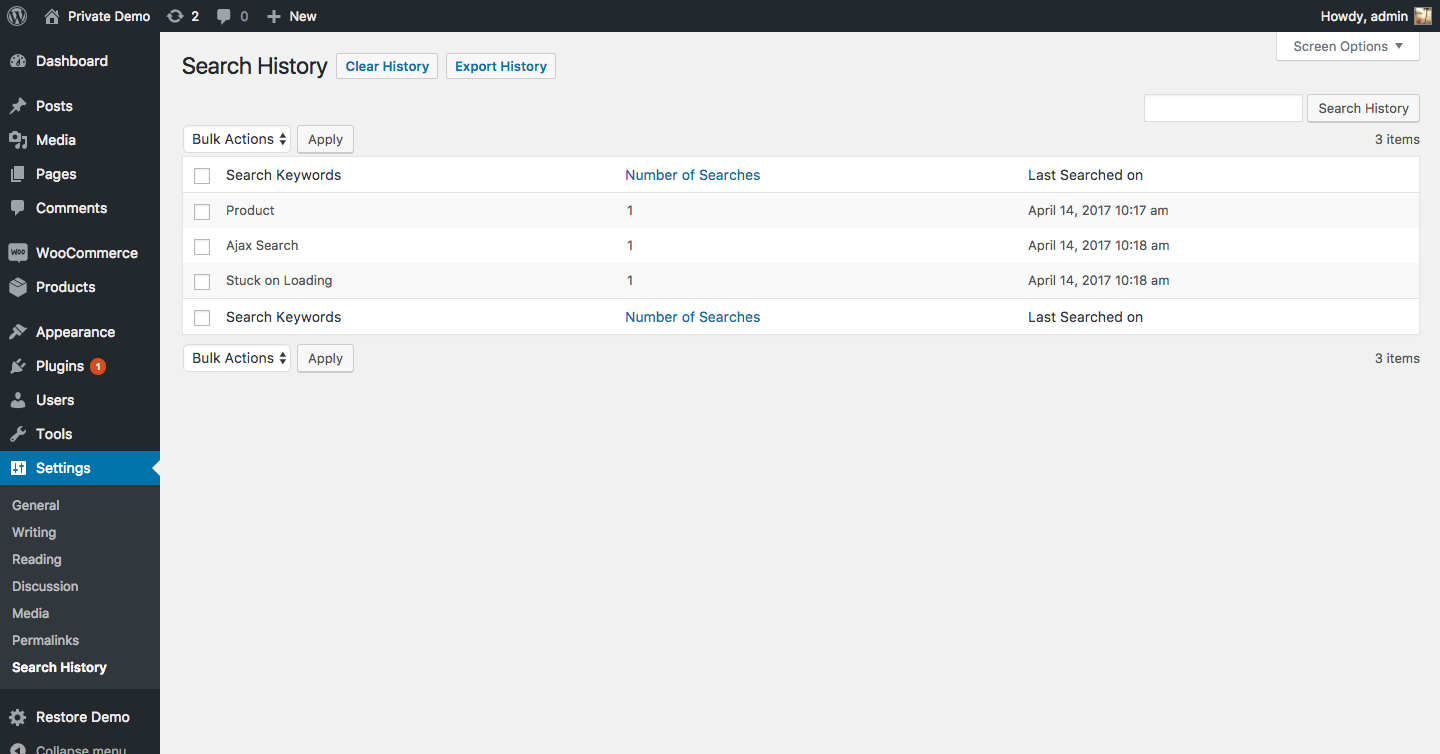Click the Media sidebar icon
This screenshot has width=1440, height=754.
[x=18, y=140]
